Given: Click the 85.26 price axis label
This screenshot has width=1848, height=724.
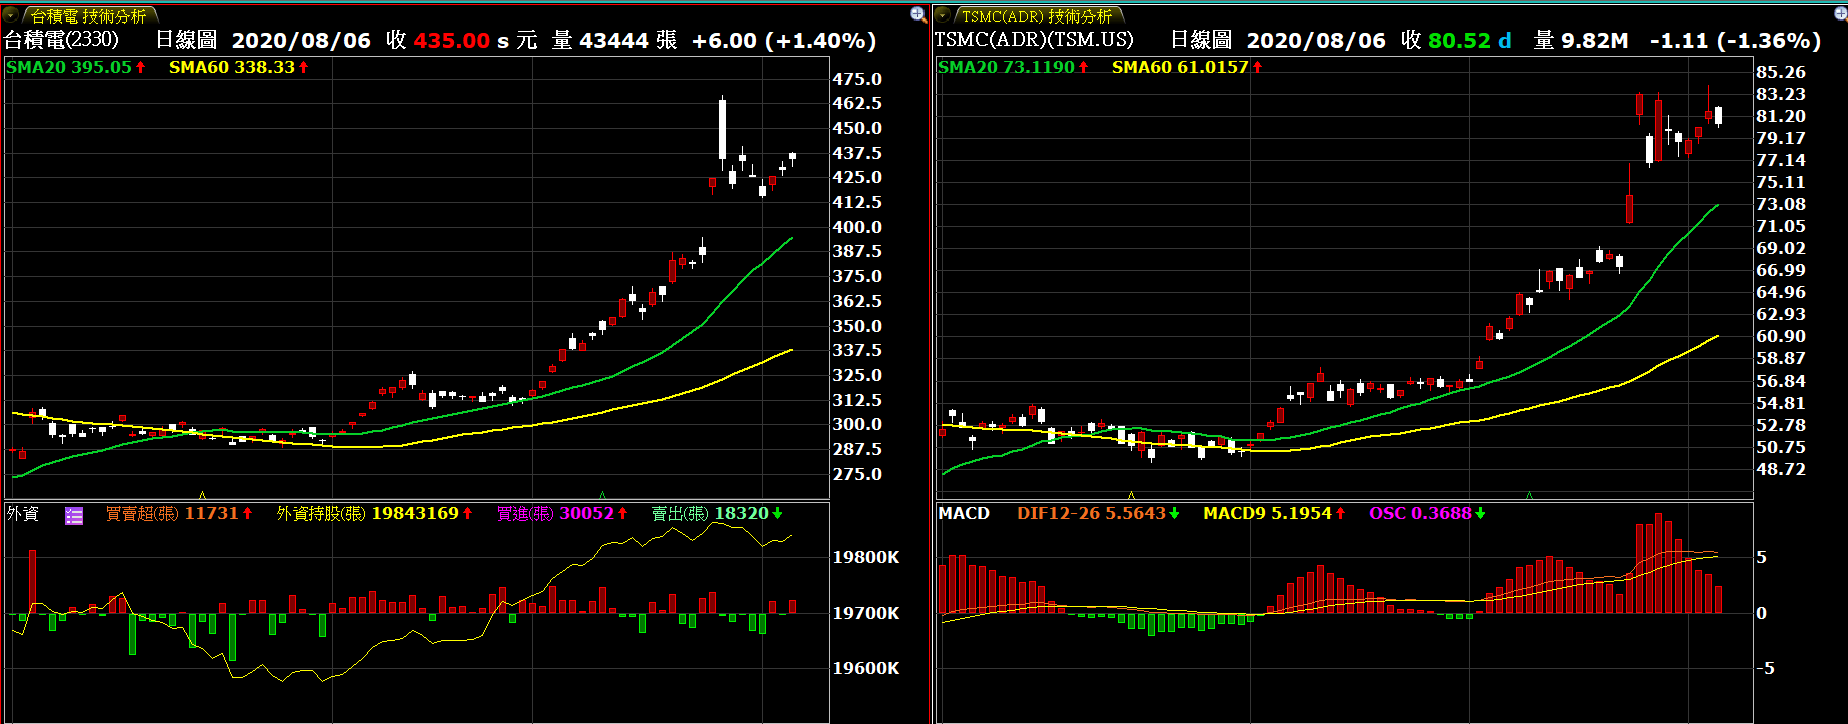Looking at the screenshot, I should point(1781,72).
